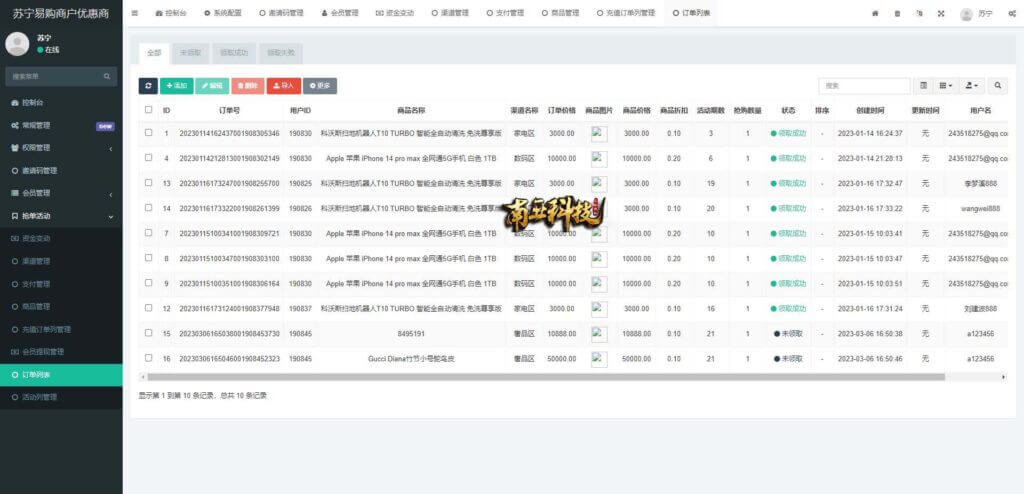The image size is (1024, 494).
Task: Toggle the sidebar hamburger menu icon
Action: tap(135, 13)
